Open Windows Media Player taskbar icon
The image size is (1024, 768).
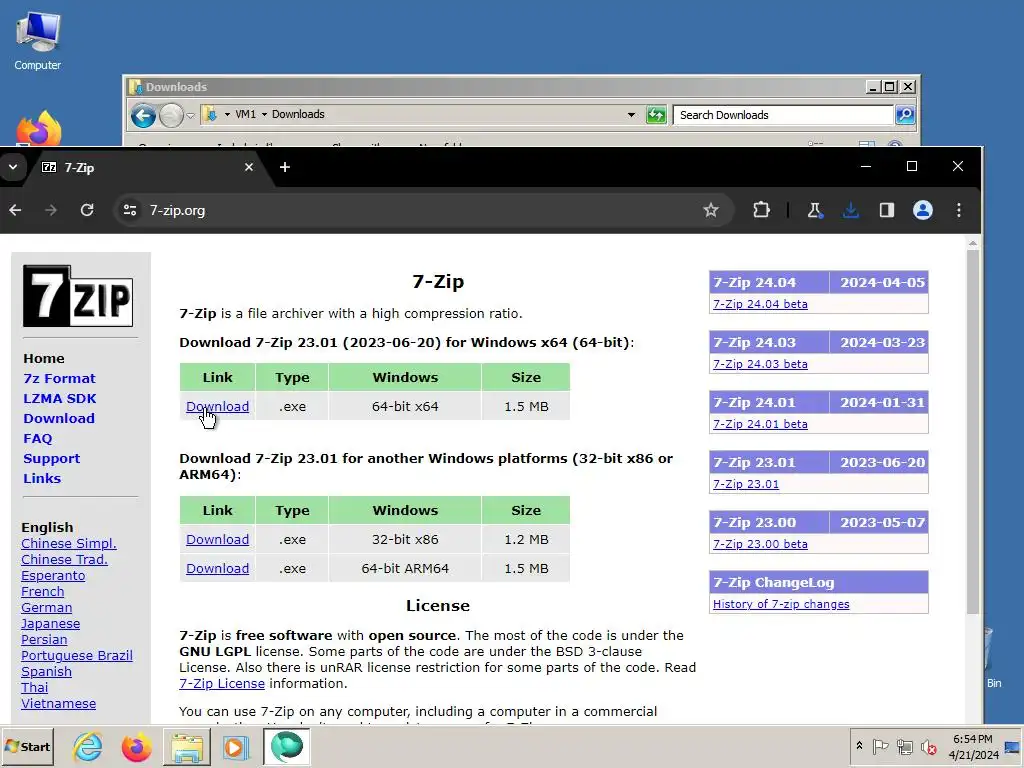tap(236, 746)
